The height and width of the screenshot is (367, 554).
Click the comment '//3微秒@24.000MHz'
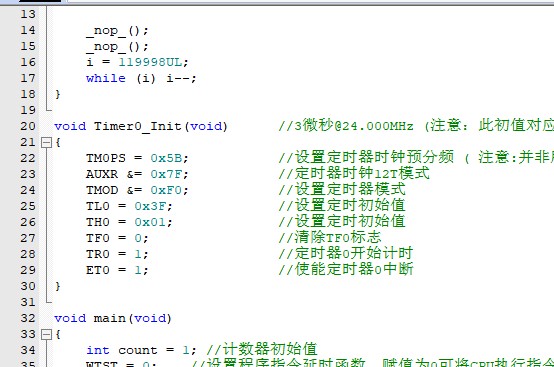click(x=346, y=126)
